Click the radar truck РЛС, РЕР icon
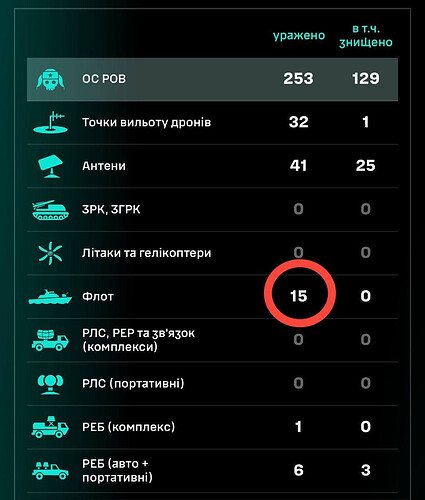425x500 pixels. pos(50,340)
